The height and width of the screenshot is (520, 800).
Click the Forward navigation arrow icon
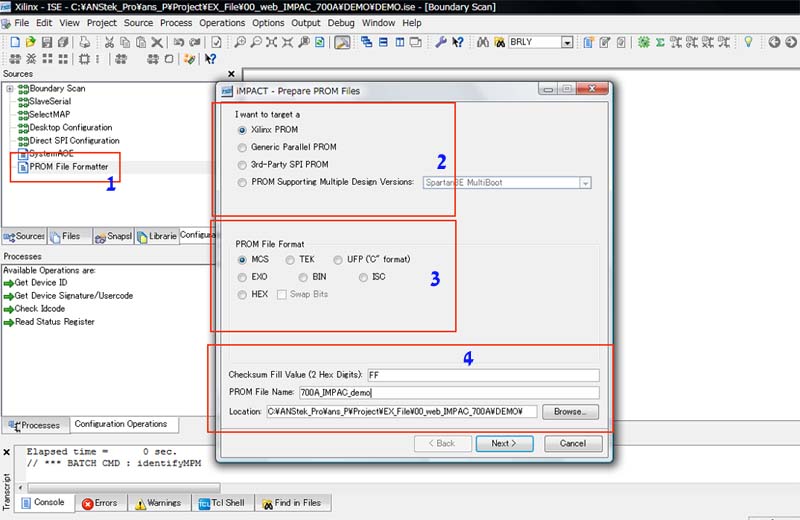click(790, 42)
